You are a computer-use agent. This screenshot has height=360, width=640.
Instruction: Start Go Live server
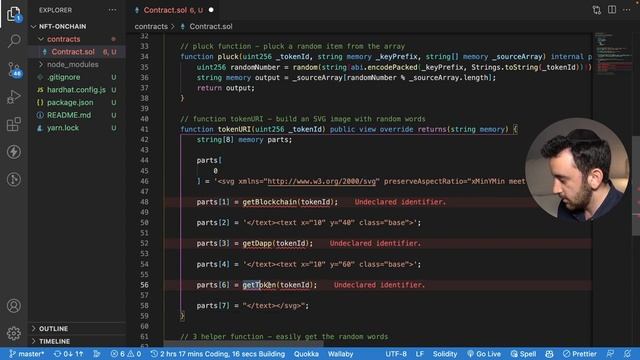[484, 354]
